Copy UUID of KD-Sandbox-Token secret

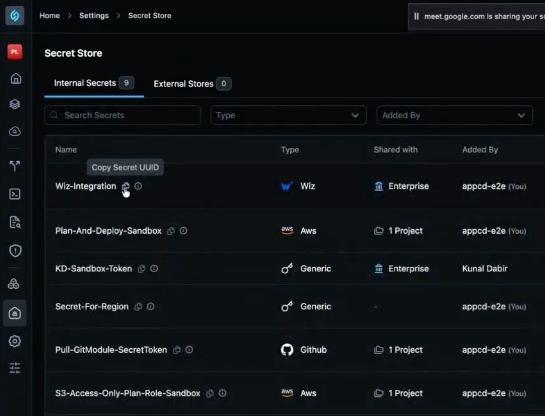click(141, 269)
